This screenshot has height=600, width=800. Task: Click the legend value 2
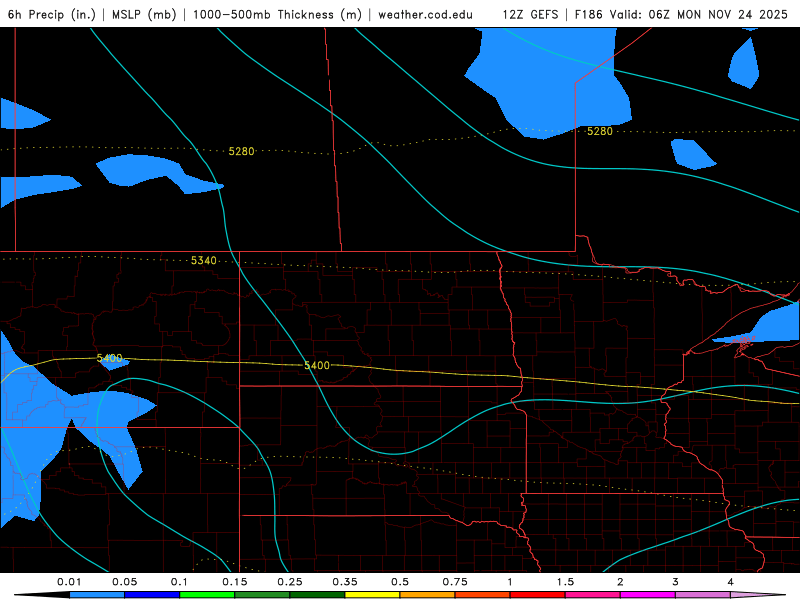click(x=620, y=582)
